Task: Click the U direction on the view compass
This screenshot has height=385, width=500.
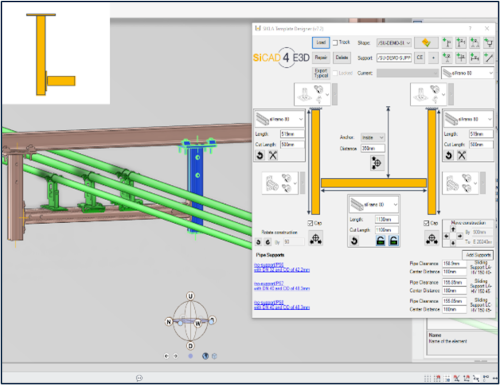Action: point(190,296)
